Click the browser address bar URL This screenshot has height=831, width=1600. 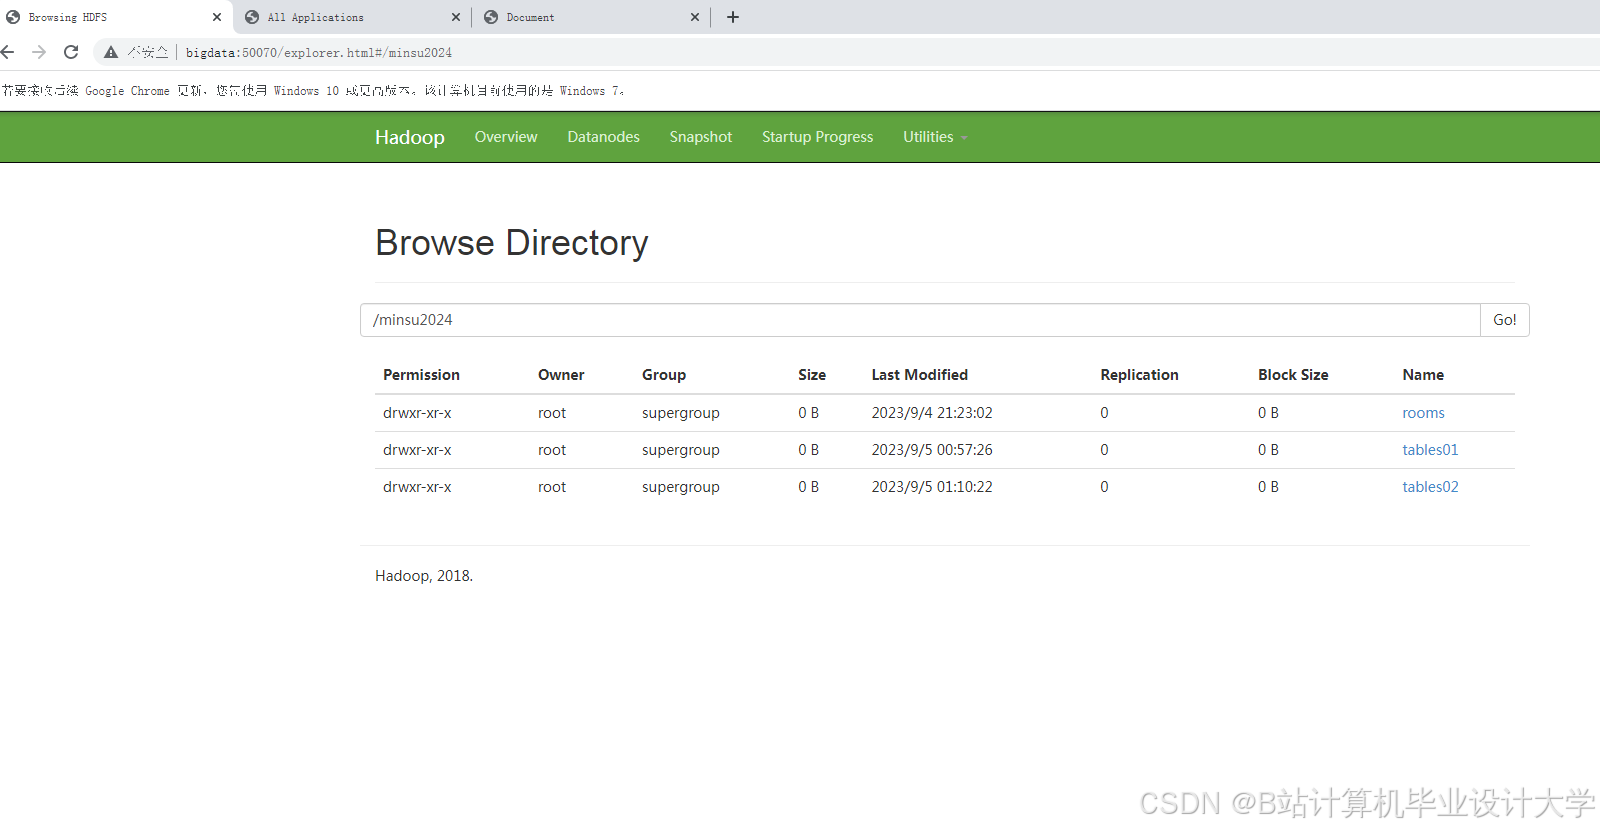pos(319,53)
